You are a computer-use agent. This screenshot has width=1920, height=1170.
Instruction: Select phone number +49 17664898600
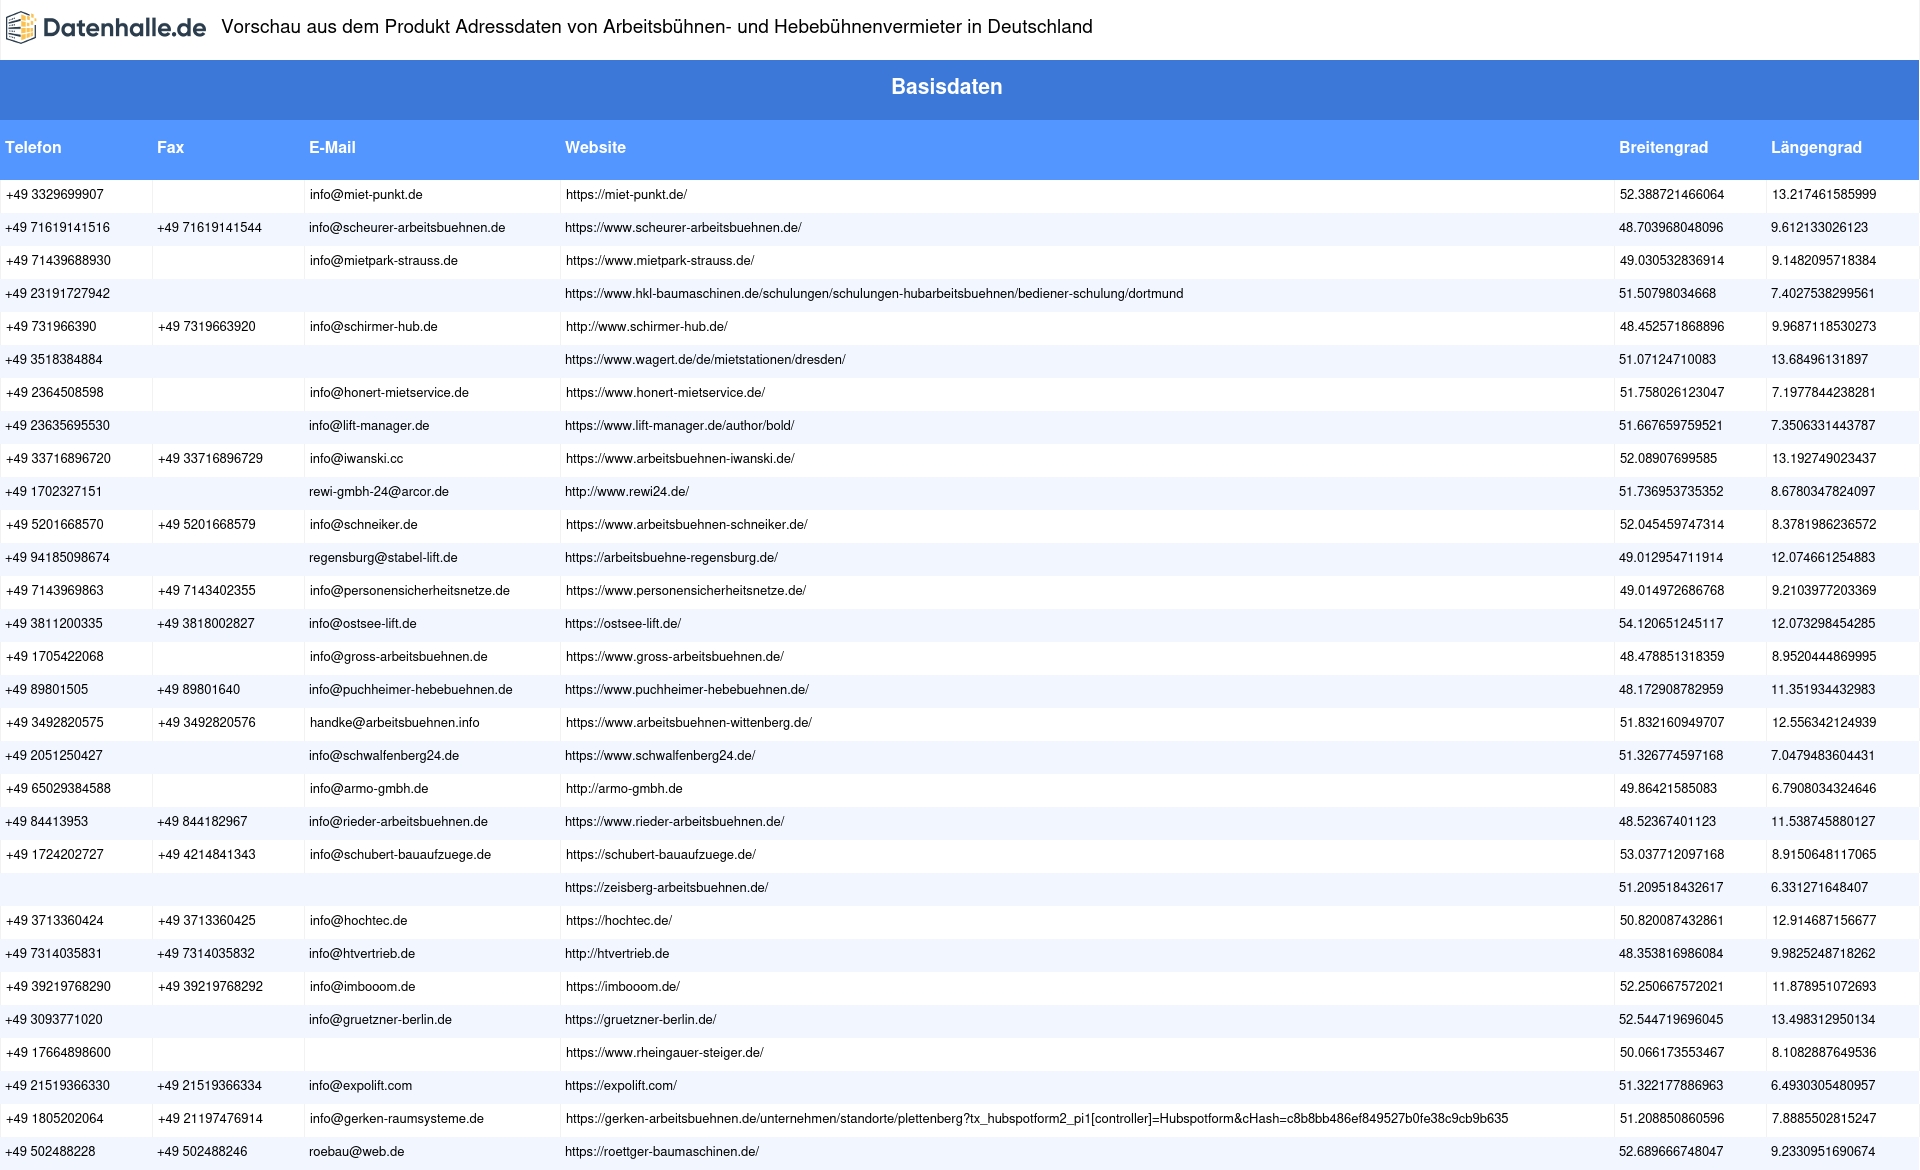58,1053
